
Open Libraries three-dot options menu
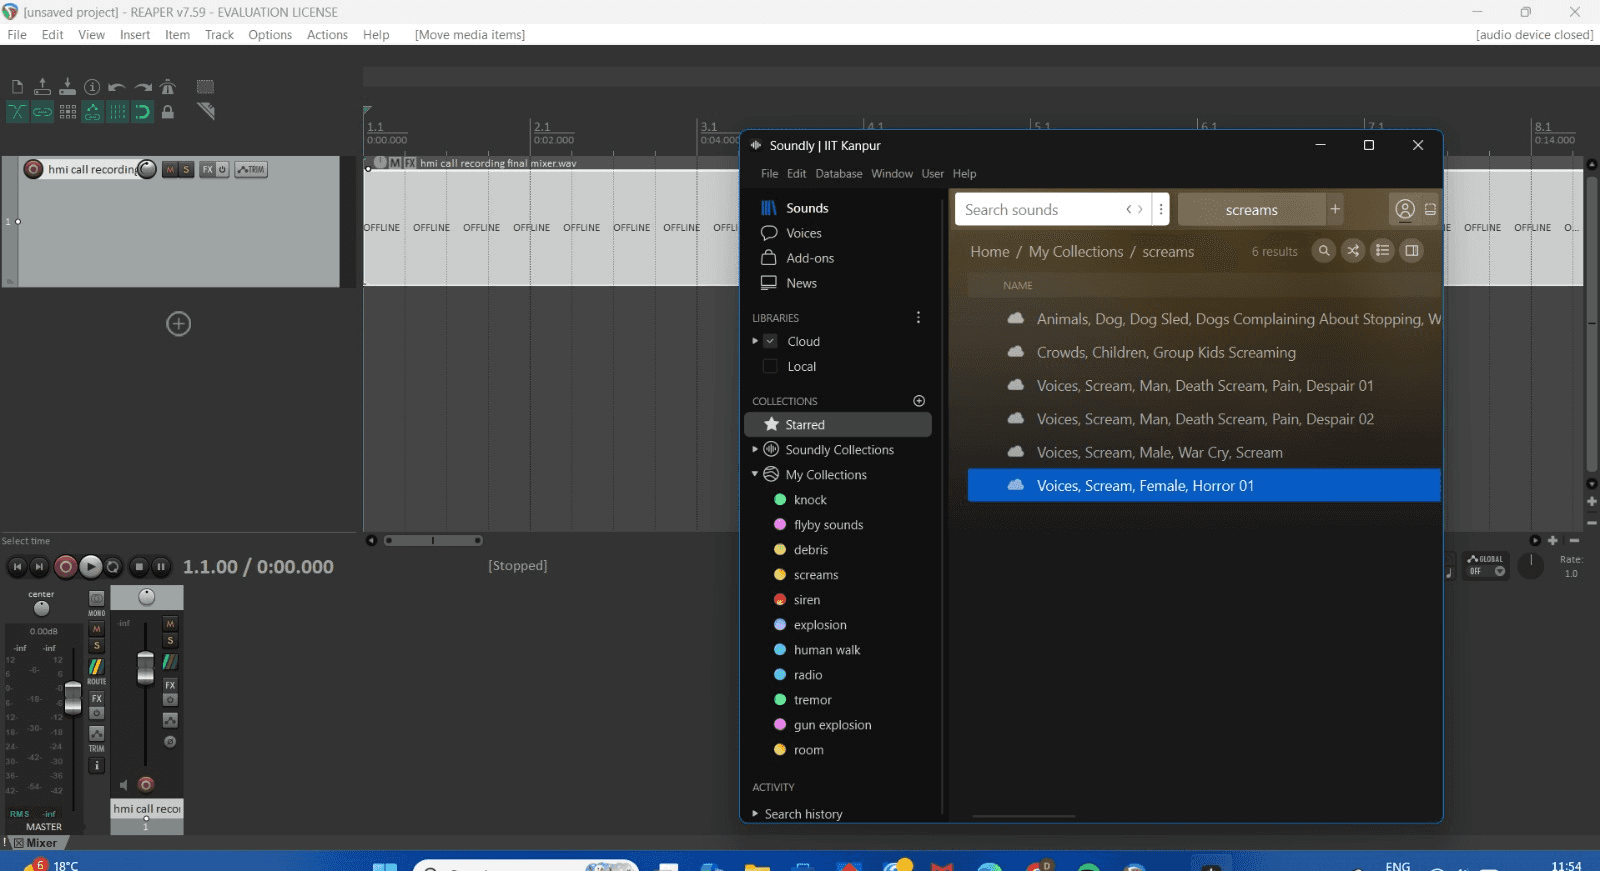click(x=918, y=318)
